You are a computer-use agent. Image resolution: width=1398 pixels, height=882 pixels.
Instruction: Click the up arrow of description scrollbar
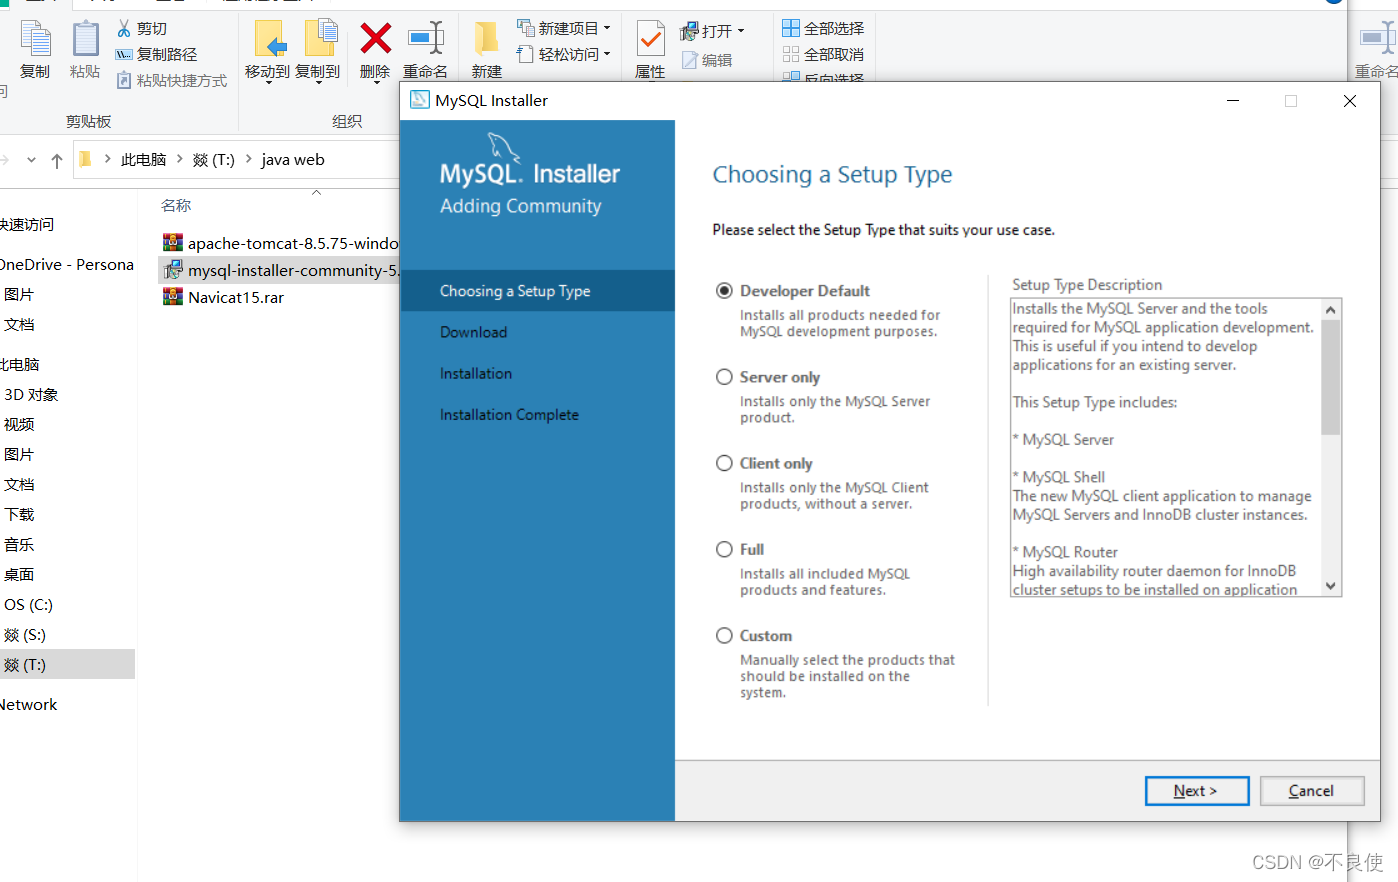(x=1330, y=309)
